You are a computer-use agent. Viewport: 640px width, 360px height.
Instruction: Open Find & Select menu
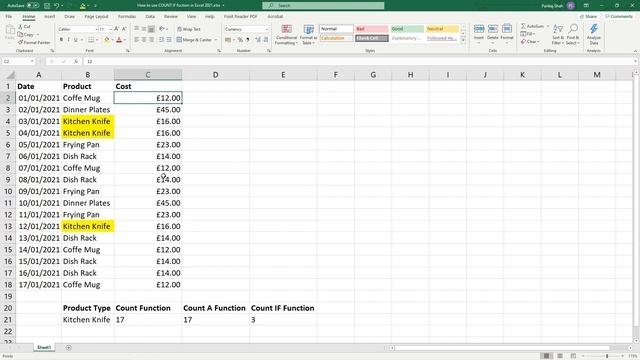tap(573, 34)
